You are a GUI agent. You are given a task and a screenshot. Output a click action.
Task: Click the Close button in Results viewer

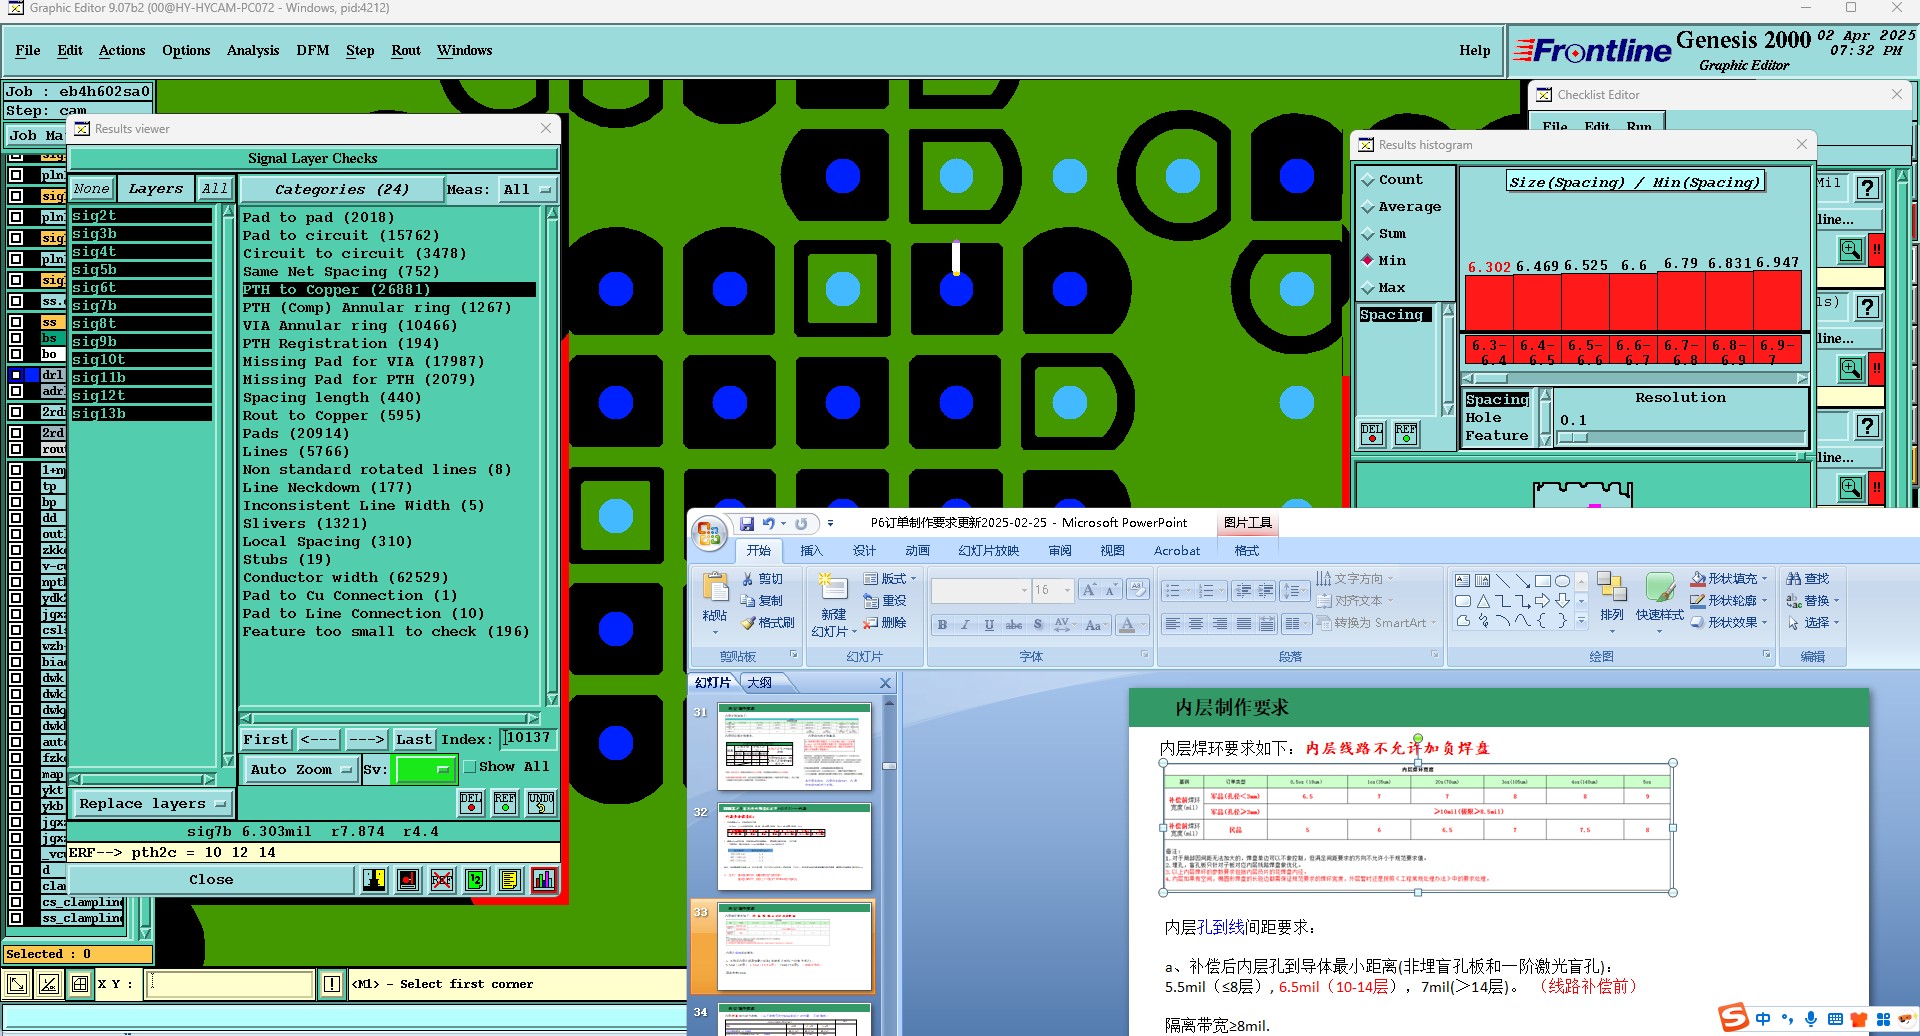[x=211, y=880]
